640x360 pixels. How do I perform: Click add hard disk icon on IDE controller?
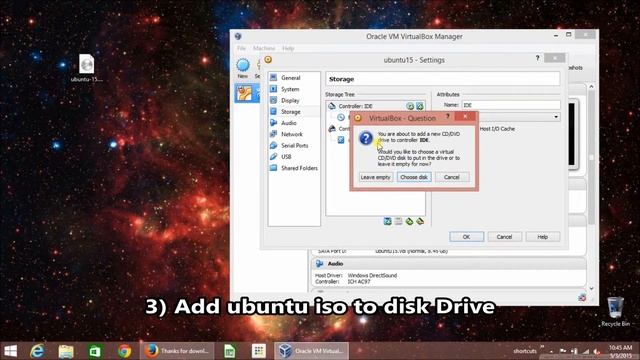(420, 106)
